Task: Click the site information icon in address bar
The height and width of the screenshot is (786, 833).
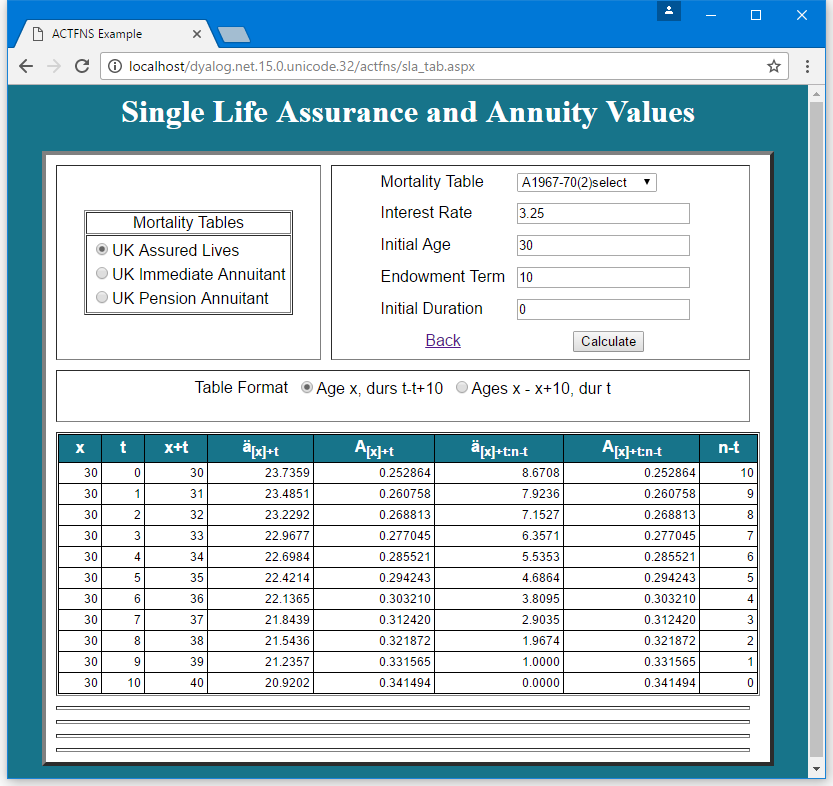Action: [x=115, y=66]
